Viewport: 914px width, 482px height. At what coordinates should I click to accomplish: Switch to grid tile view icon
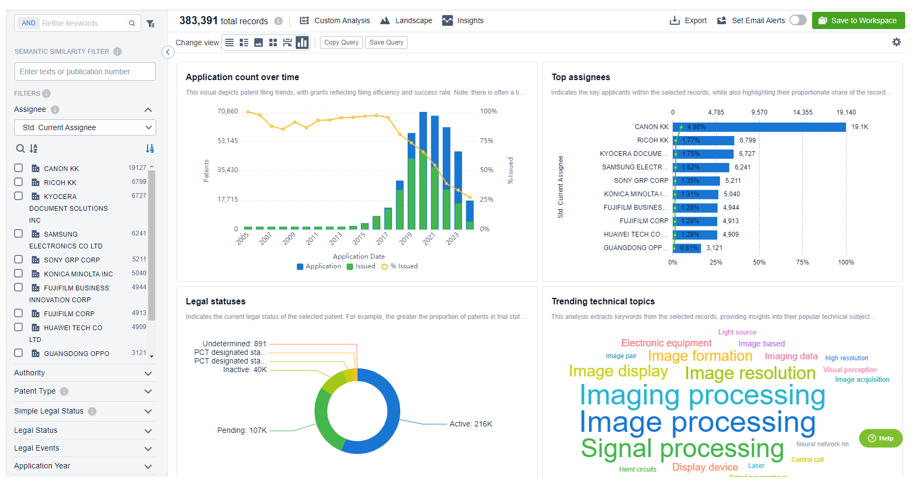pos(272,43)
